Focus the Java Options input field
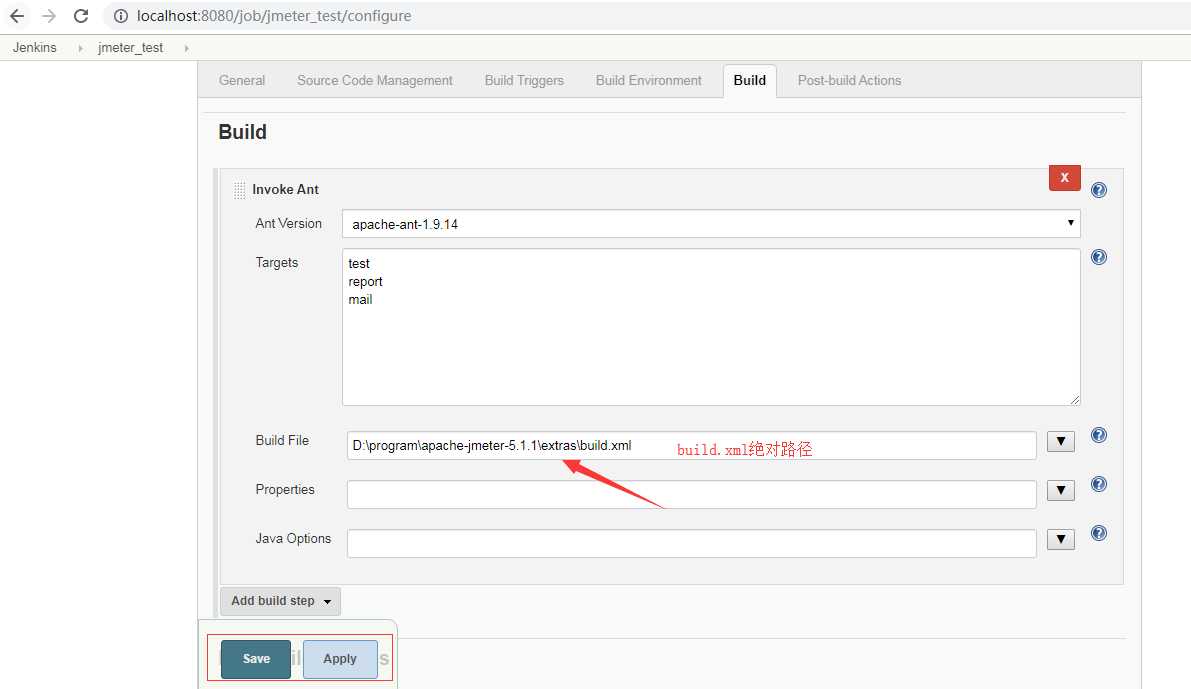This screenshot has width=1191, height=689. 691,543
